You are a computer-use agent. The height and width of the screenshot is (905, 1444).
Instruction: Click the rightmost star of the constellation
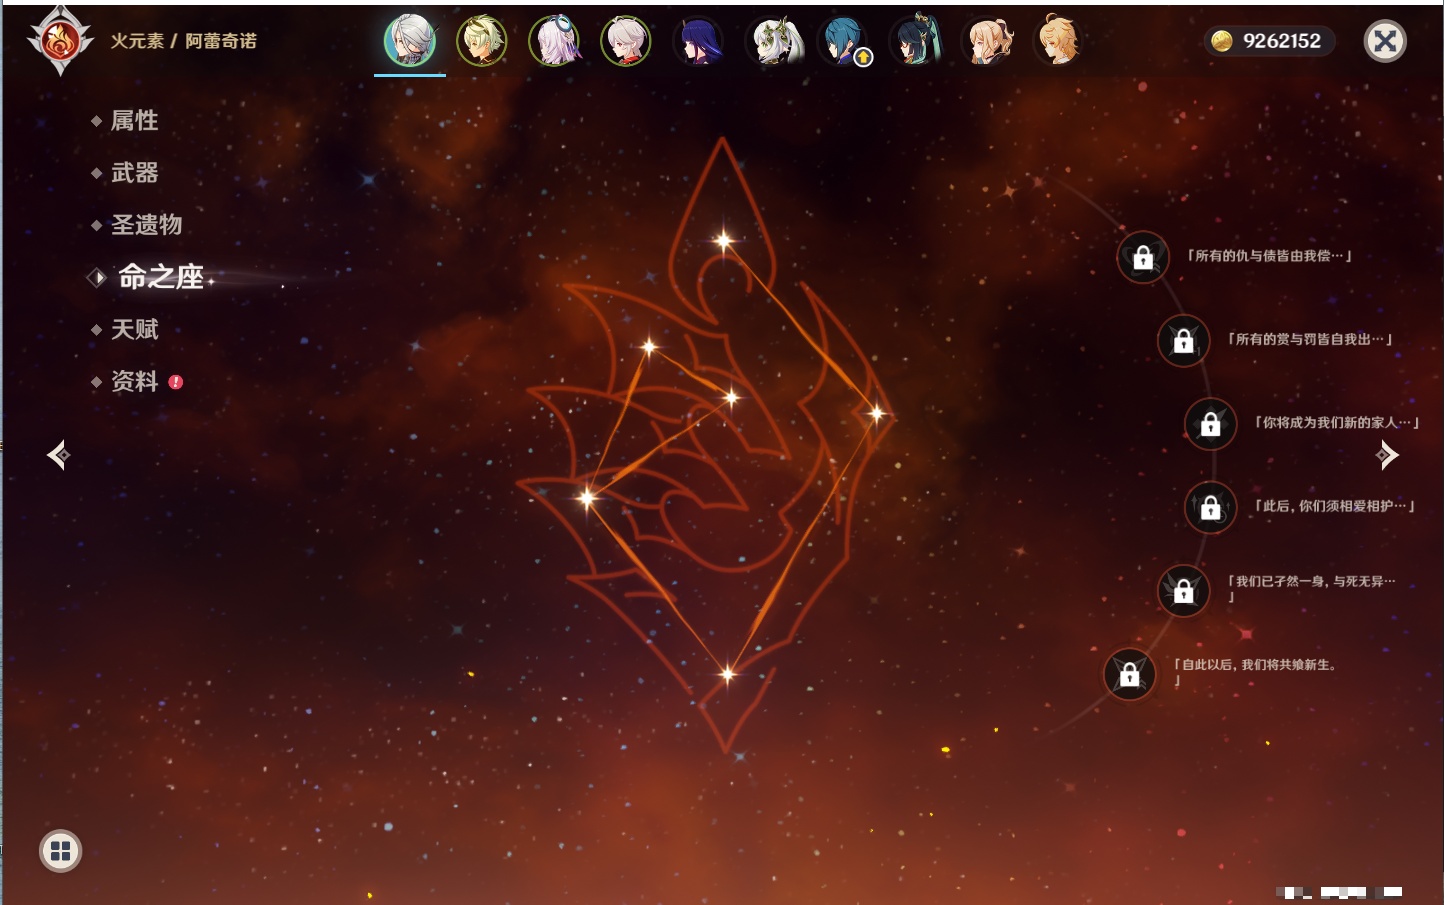pyautogui.click(x=877, y=413)
